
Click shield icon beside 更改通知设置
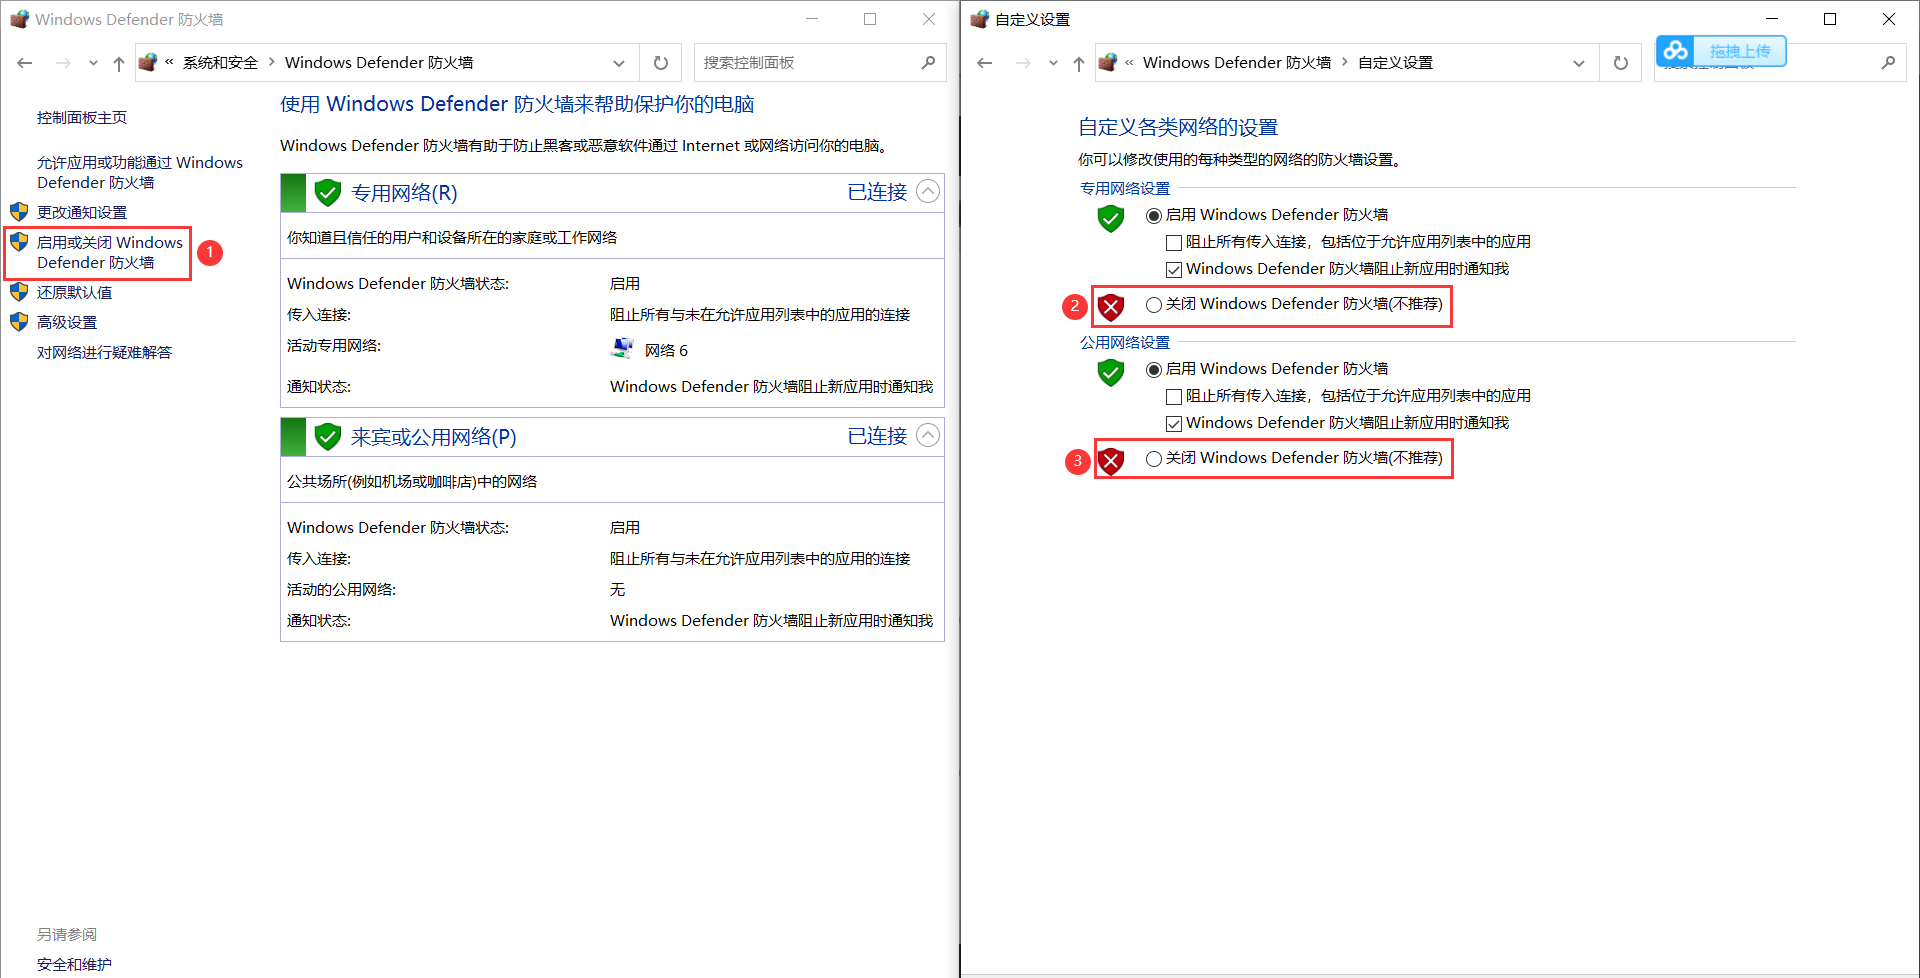[19, 212]
